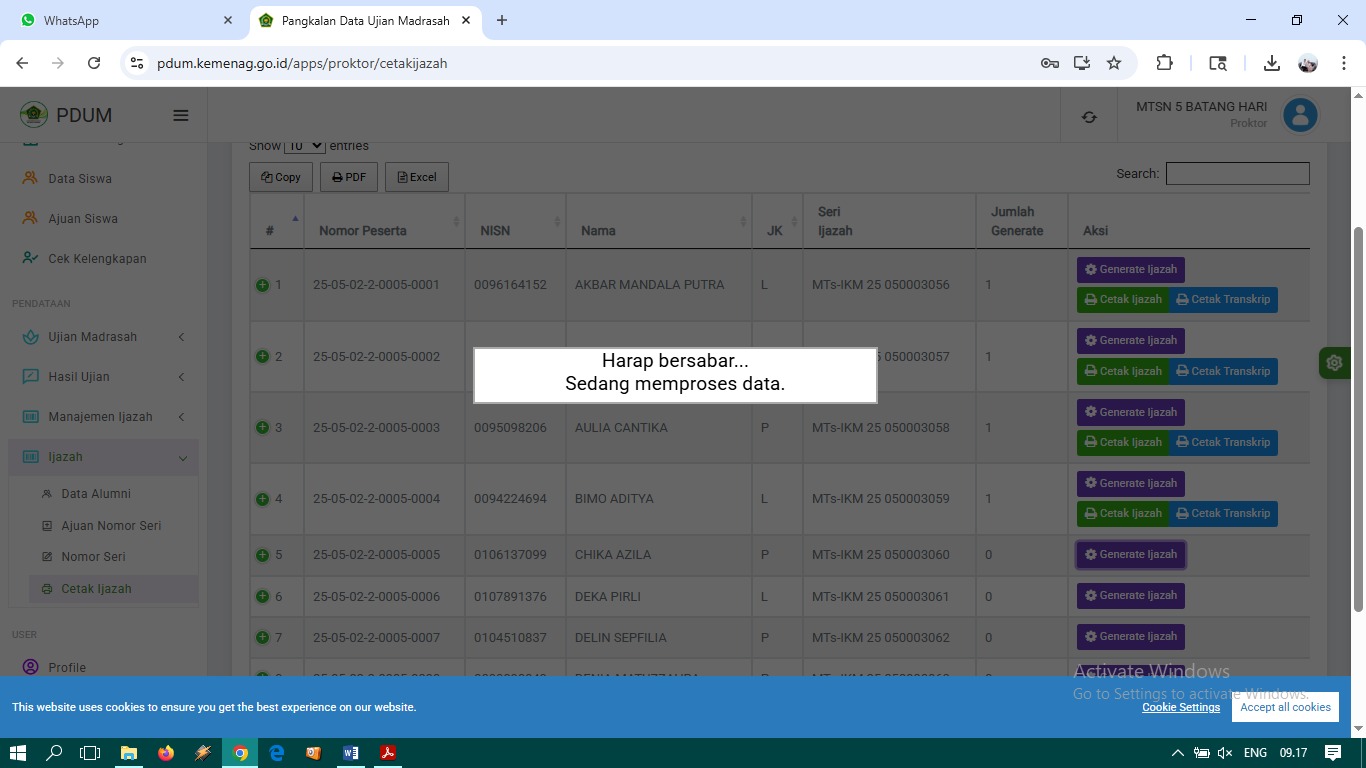Expand row 1 details with green plus
The width and height of the screenshot is (1366, 768).
point(262,285)
